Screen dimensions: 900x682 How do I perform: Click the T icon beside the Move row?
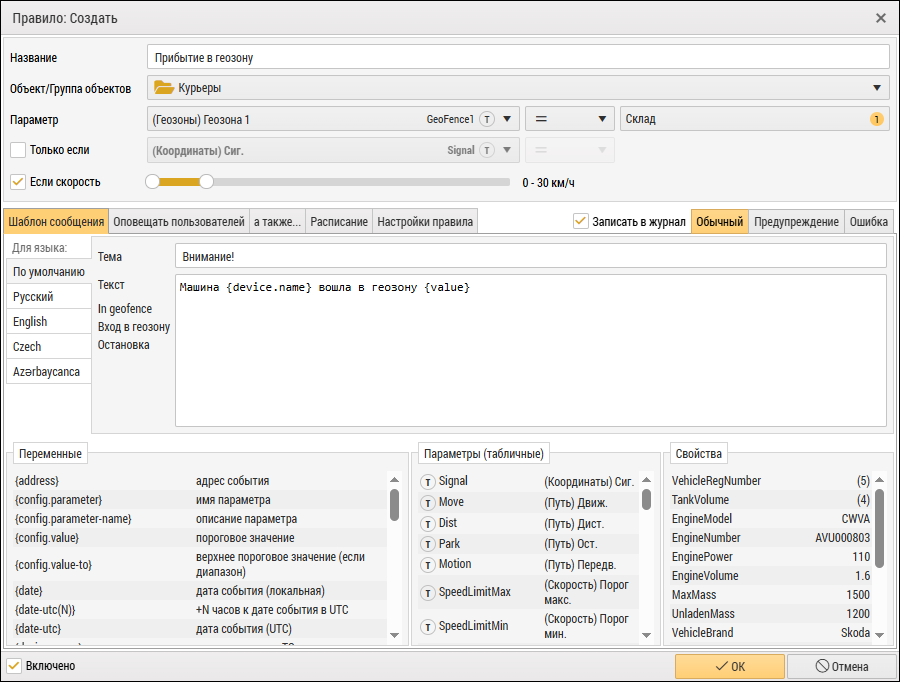[427, 502]
